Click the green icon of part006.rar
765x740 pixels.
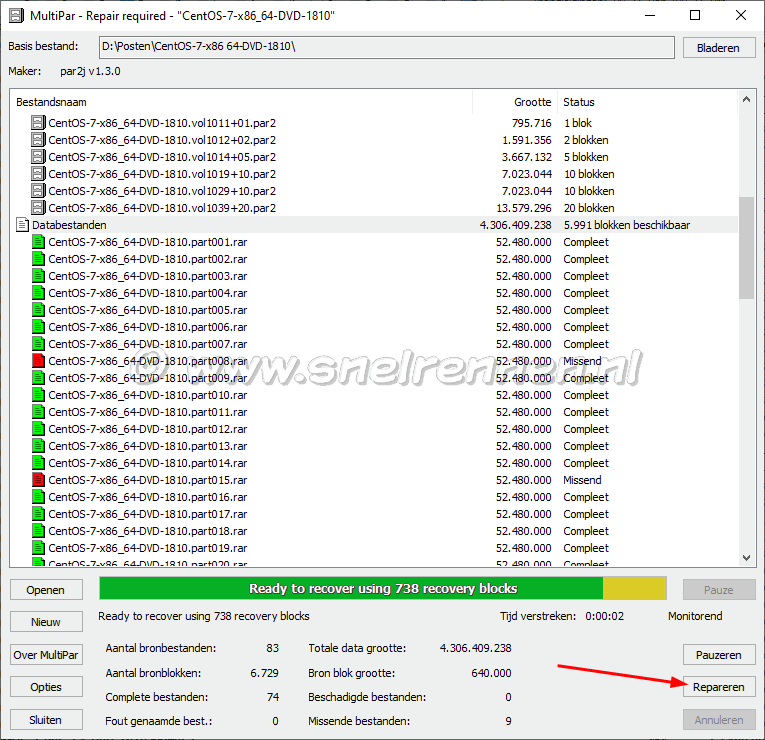click(39, 327)
